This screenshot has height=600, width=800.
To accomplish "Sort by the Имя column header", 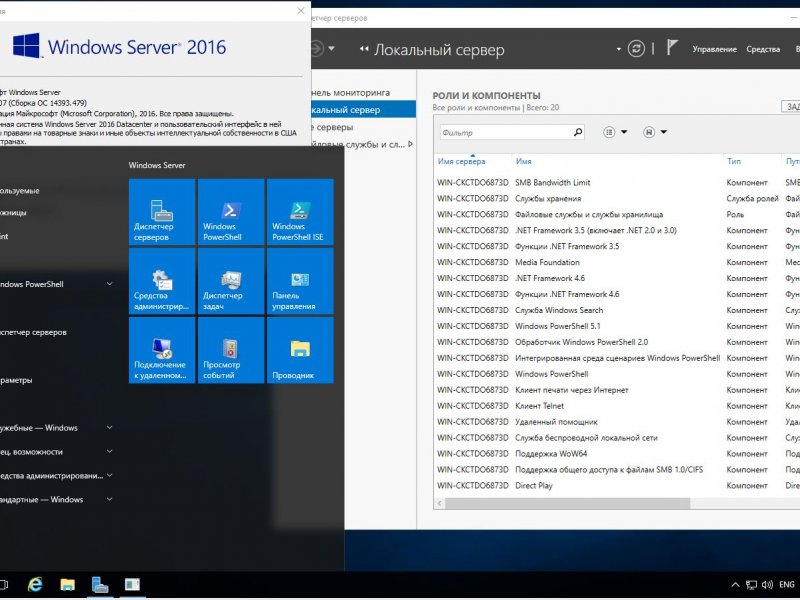I will coord(523,161).
